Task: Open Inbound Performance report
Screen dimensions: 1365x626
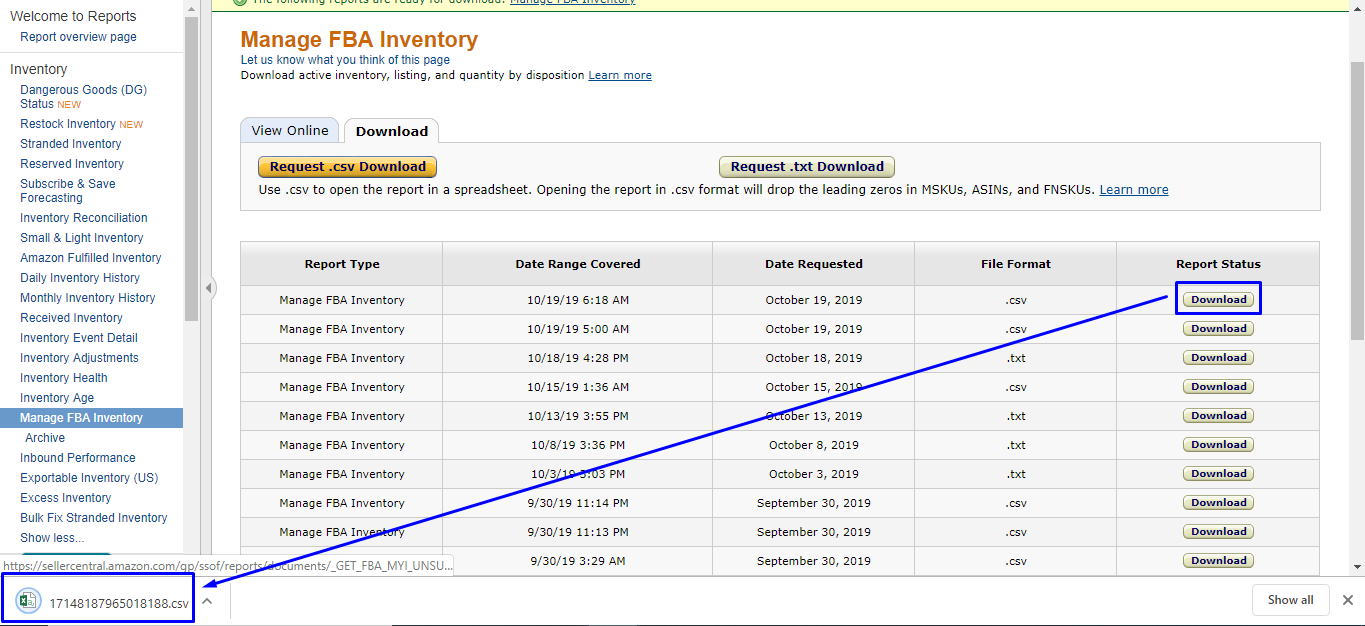Action: 78,458
